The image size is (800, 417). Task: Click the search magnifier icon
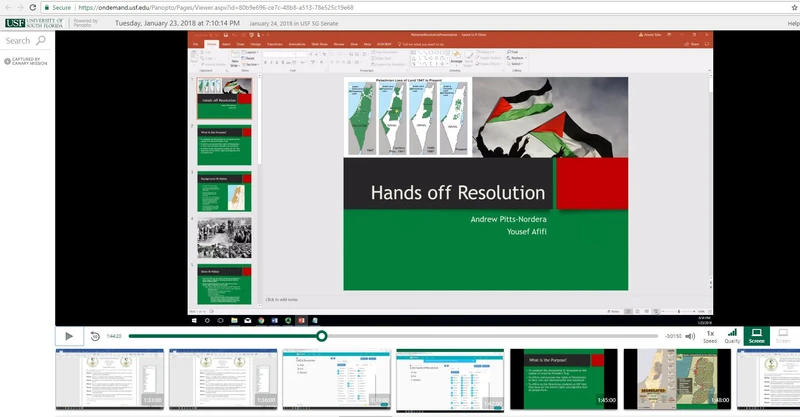pyautogui.click(x=41, y=41)
